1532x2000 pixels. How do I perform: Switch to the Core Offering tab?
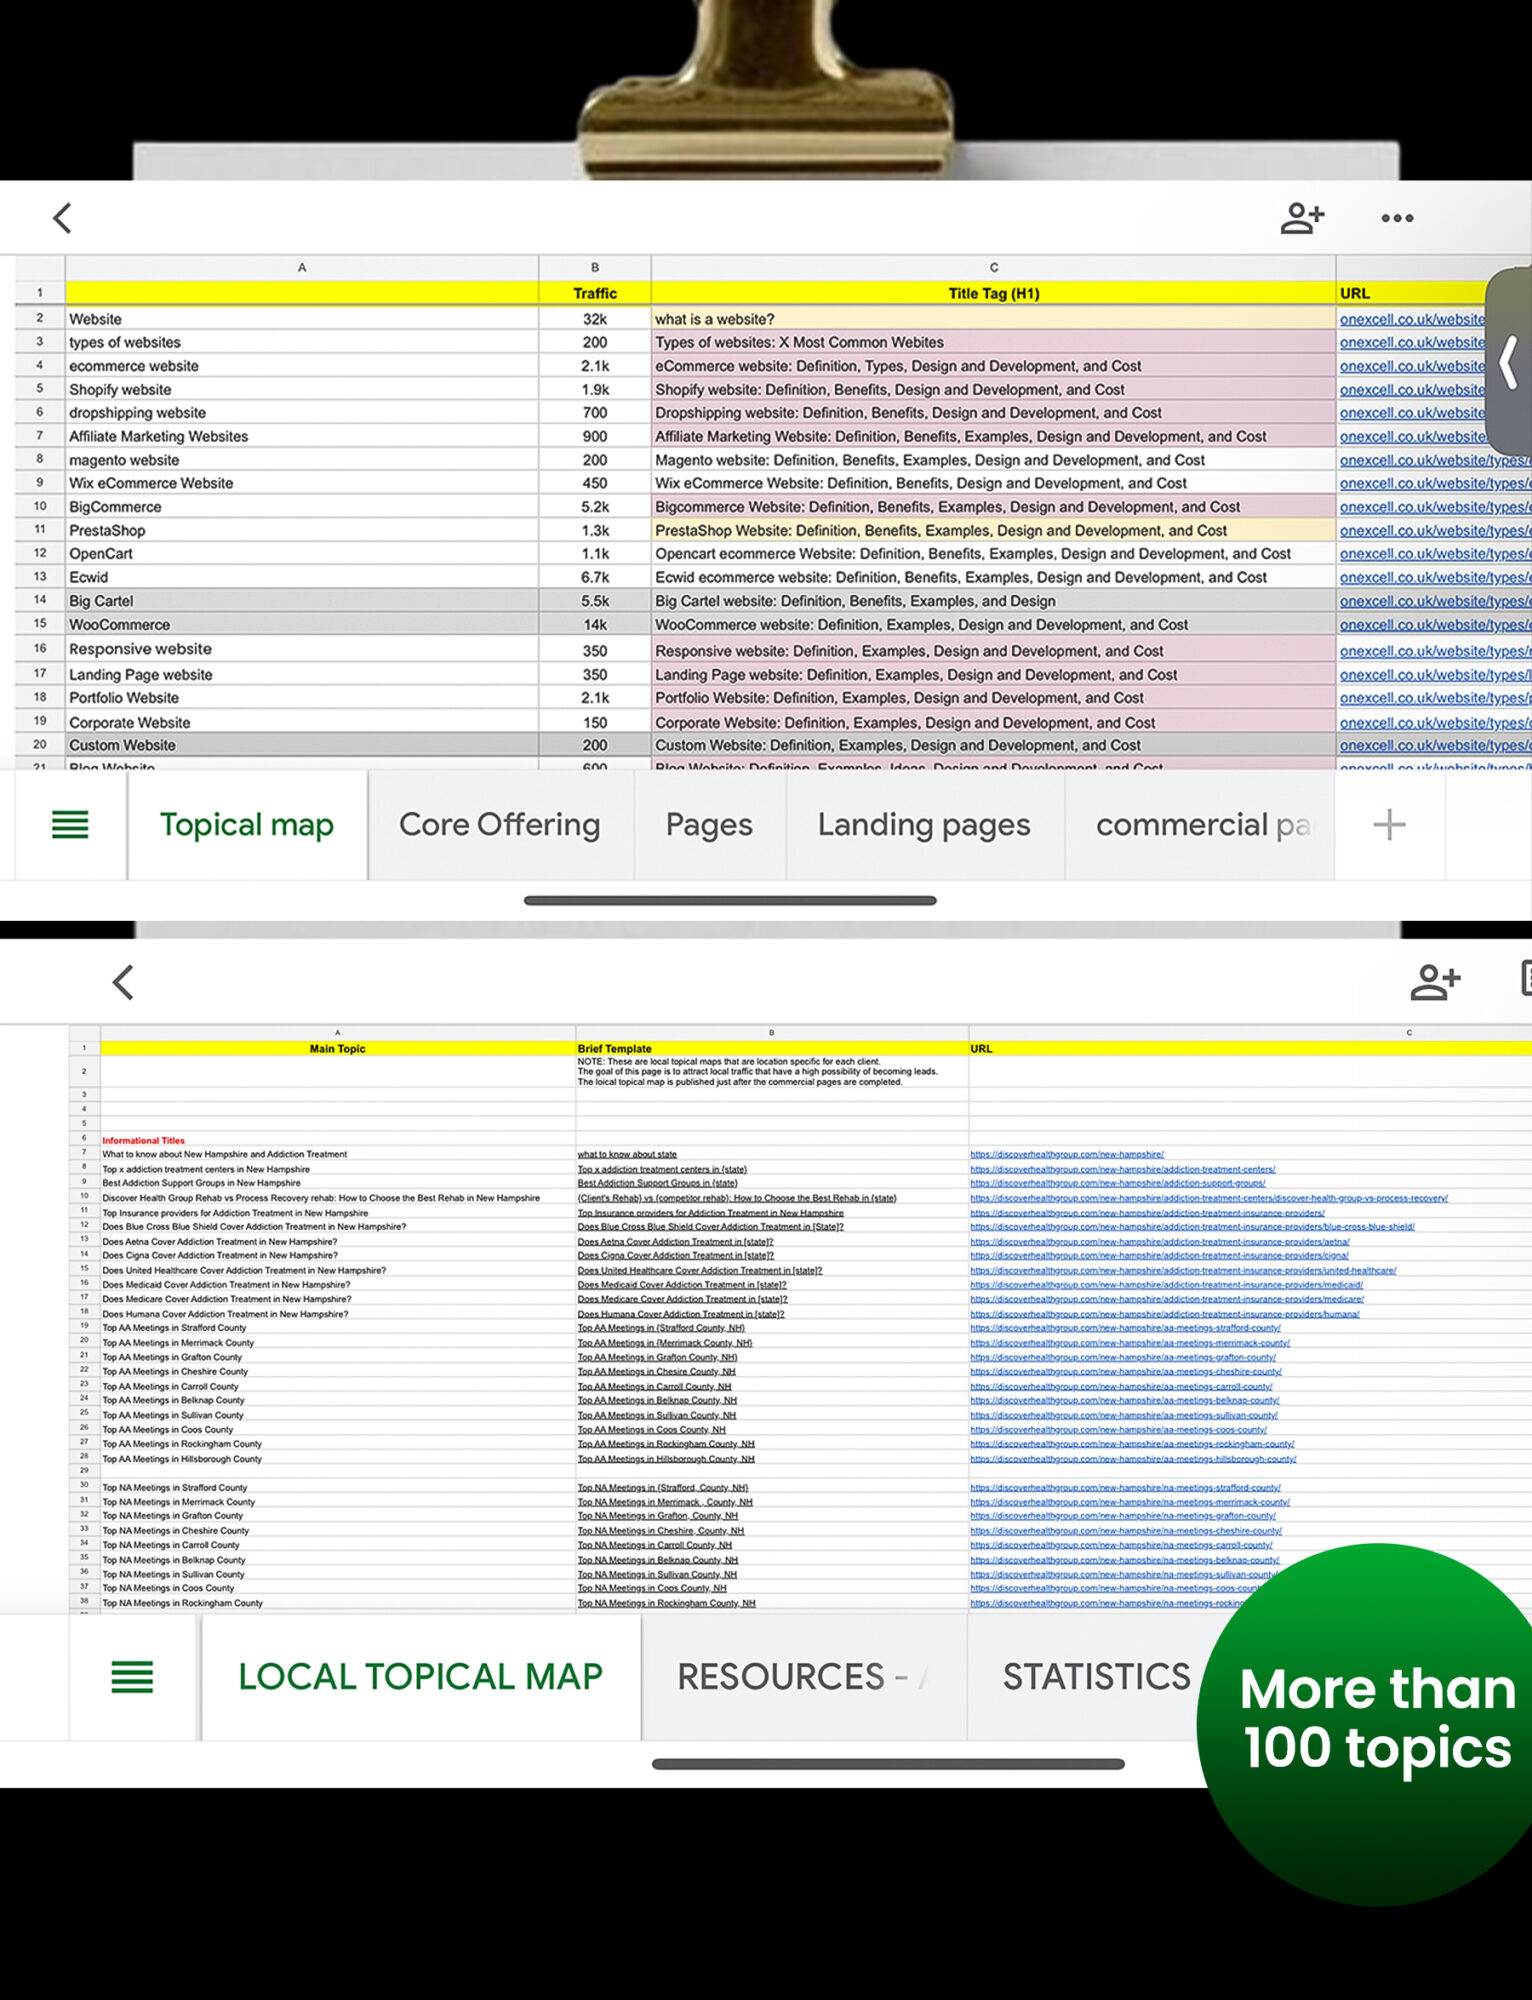point(499,825)
